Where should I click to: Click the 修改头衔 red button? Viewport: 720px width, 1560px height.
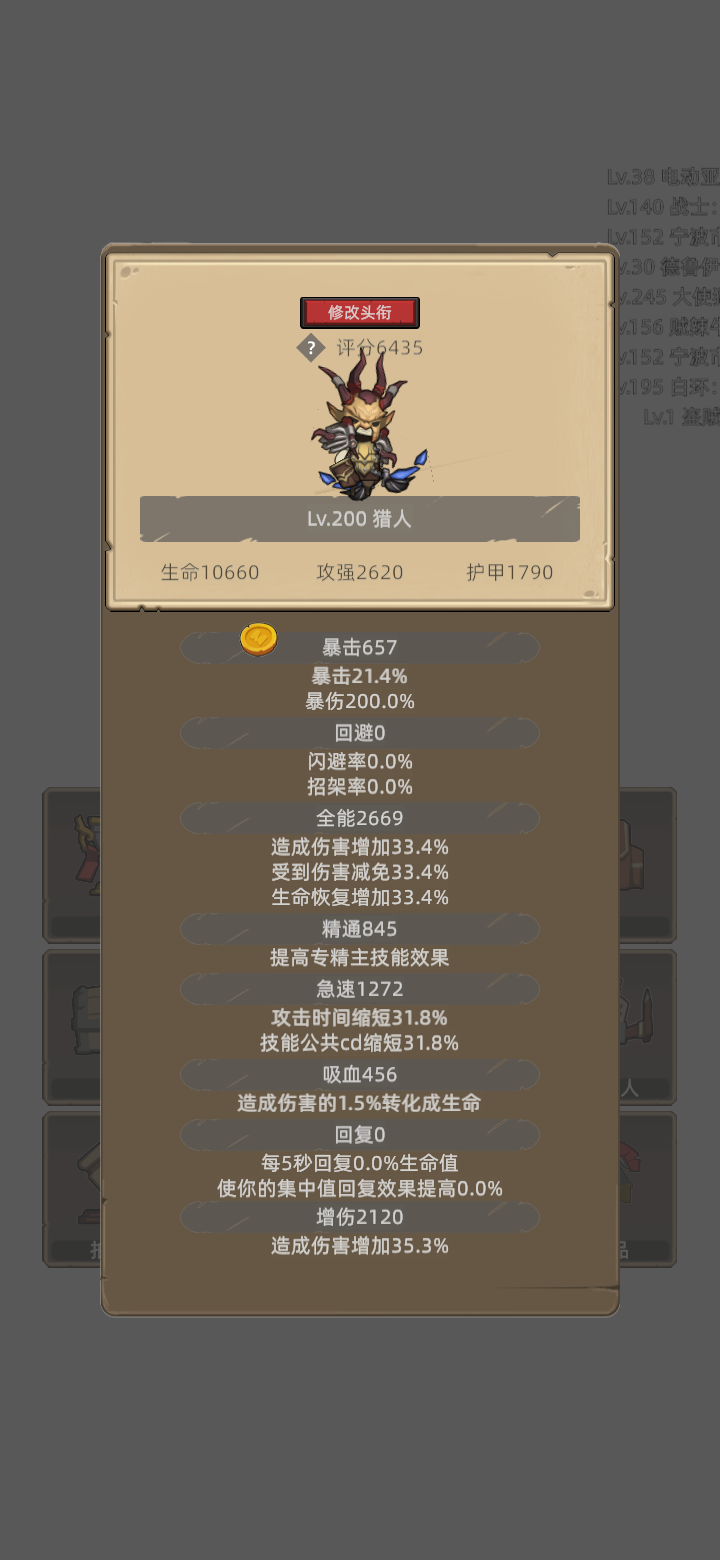(359, 312)
